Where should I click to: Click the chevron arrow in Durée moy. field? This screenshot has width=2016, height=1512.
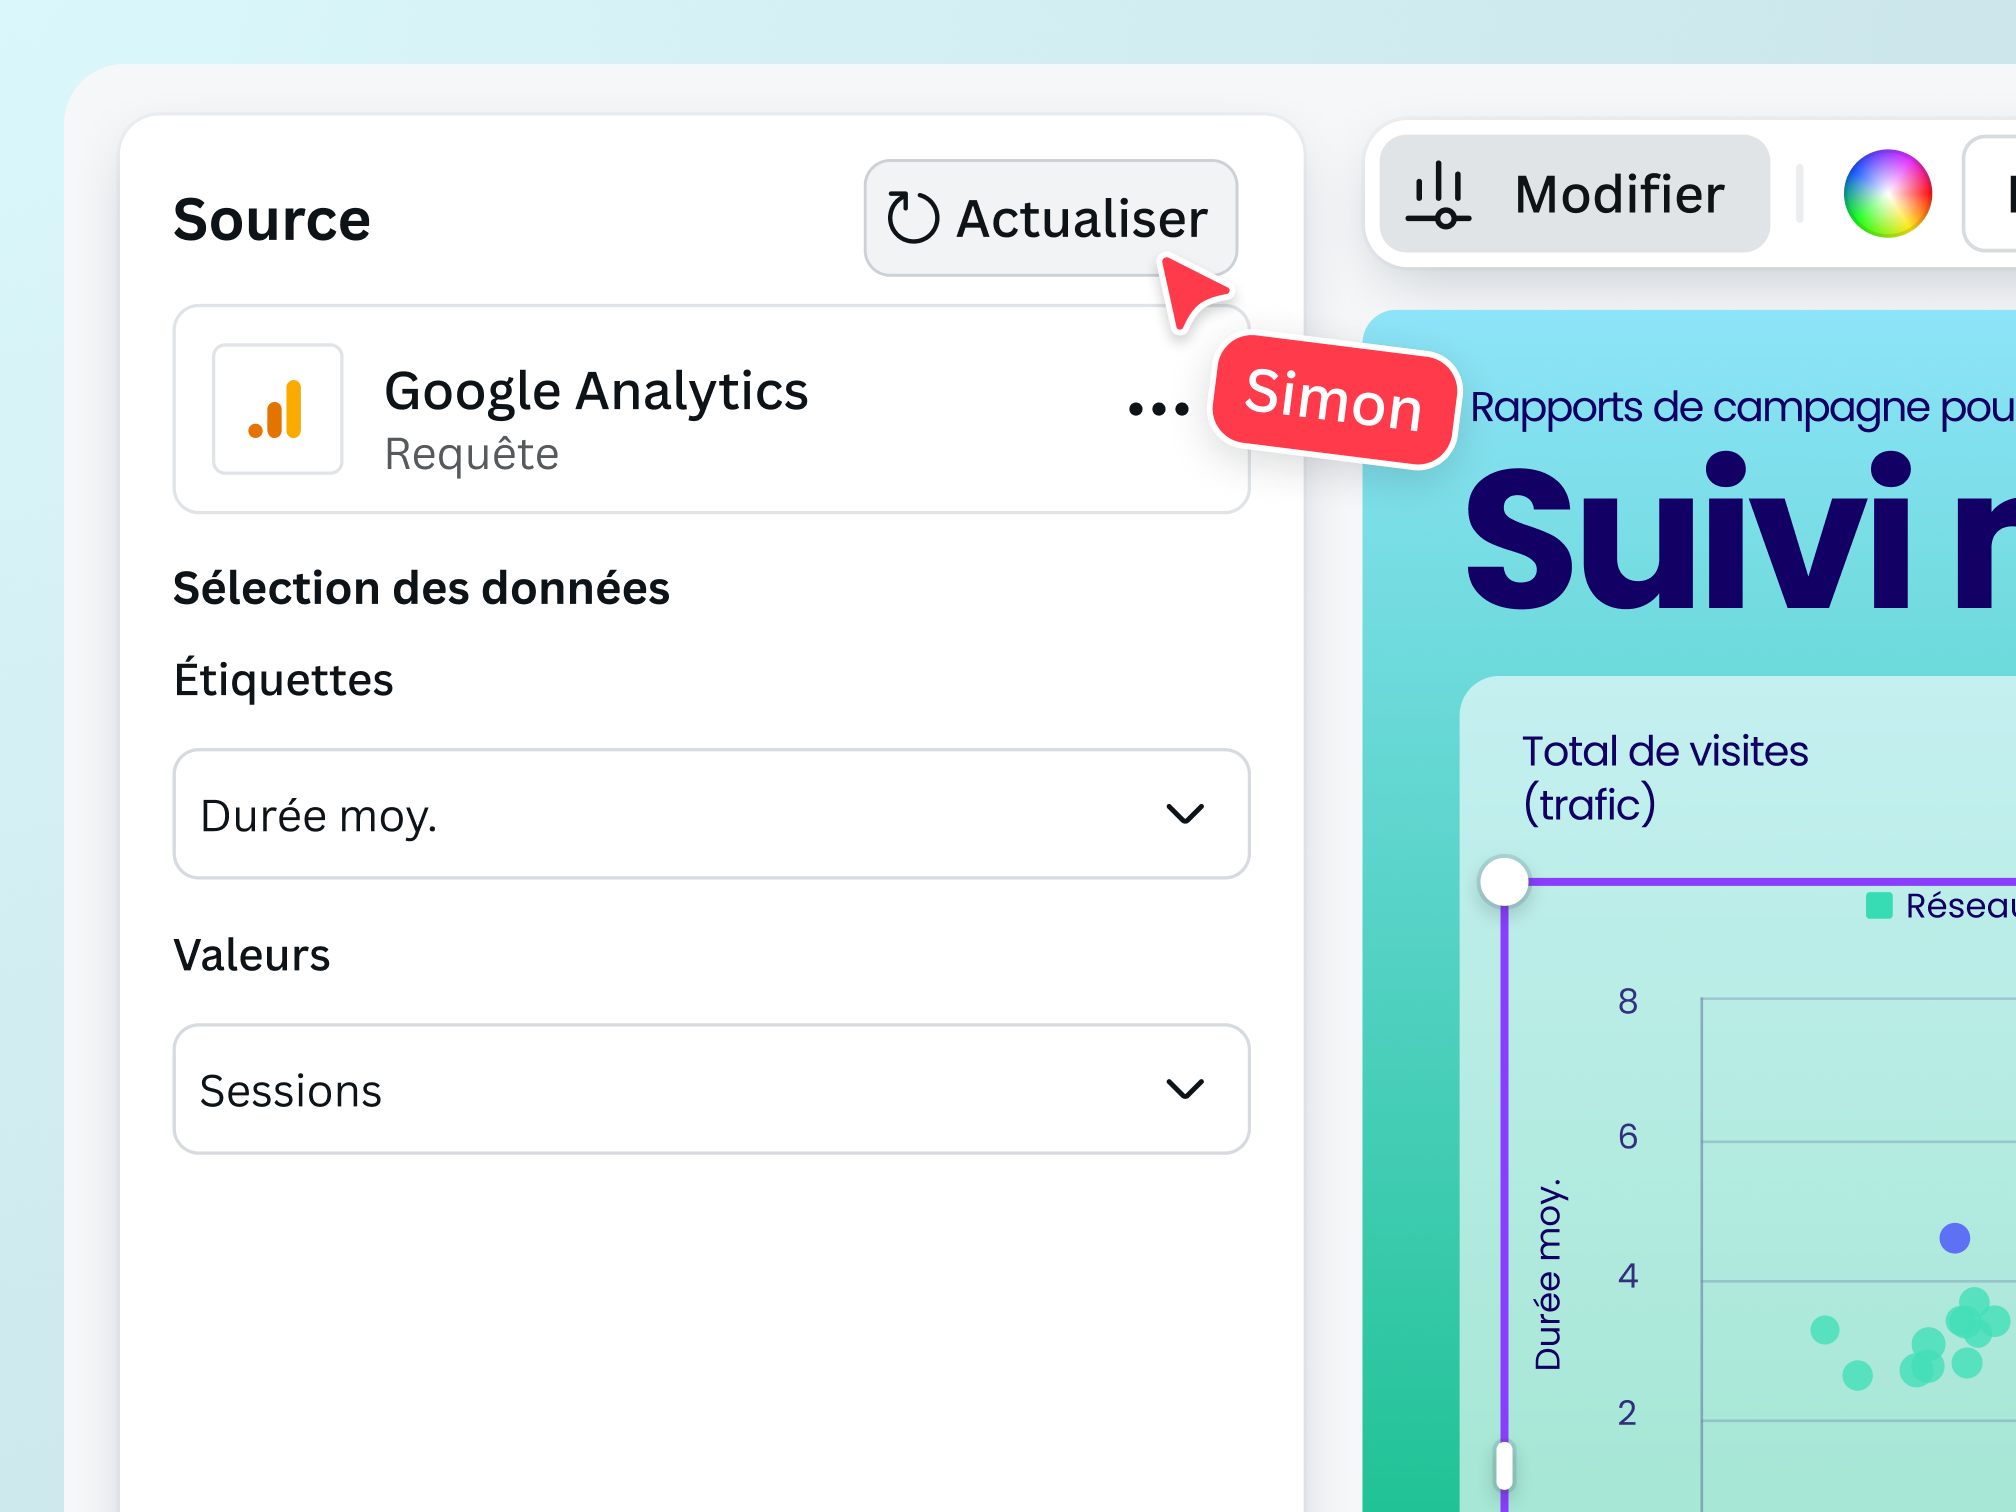(1184, 814)
